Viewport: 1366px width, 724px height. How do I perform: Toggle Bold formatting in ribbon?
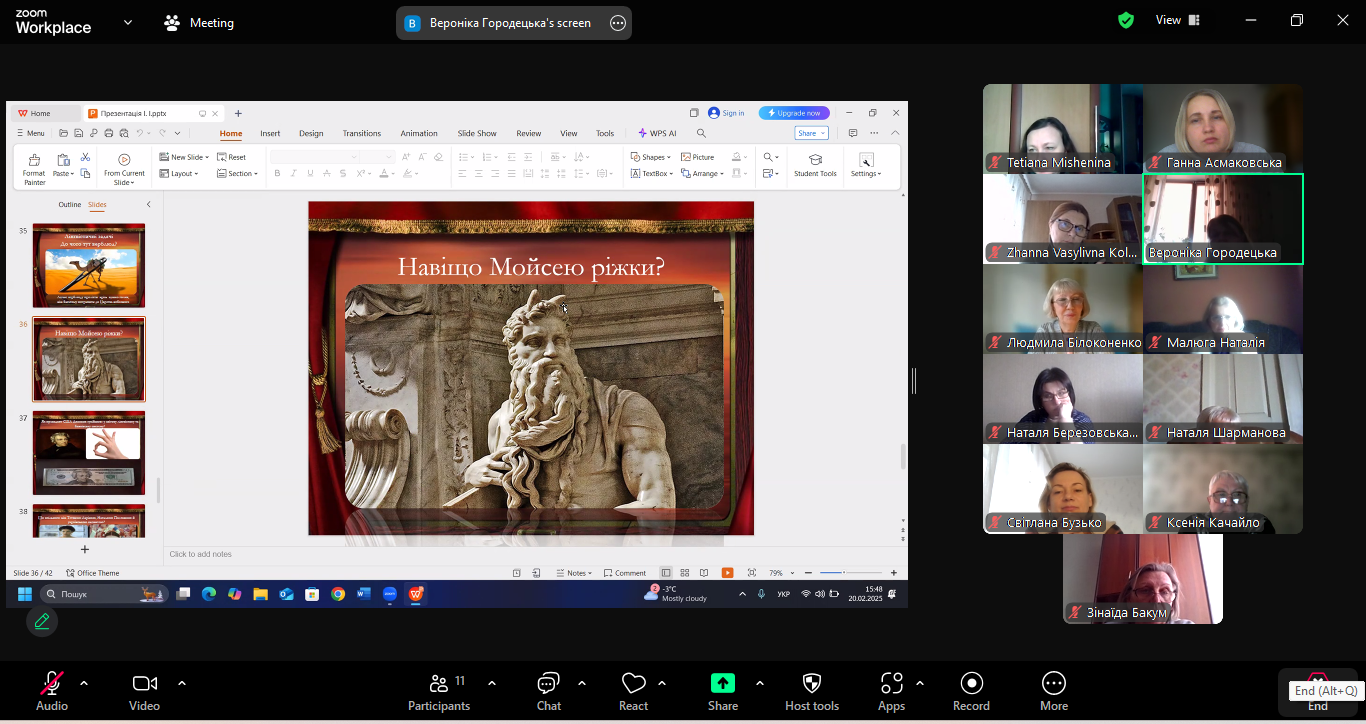[x=276, y=173]
